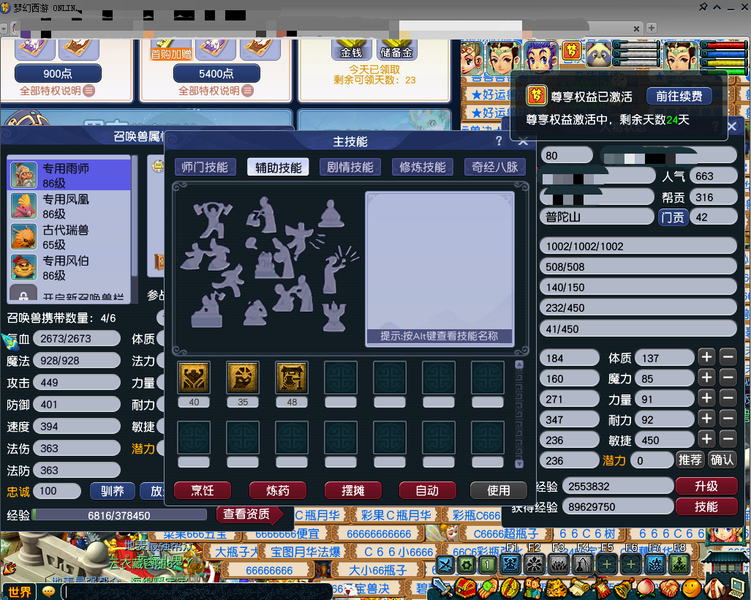Select summon 古代瑞兽 65级

[70, 237]
